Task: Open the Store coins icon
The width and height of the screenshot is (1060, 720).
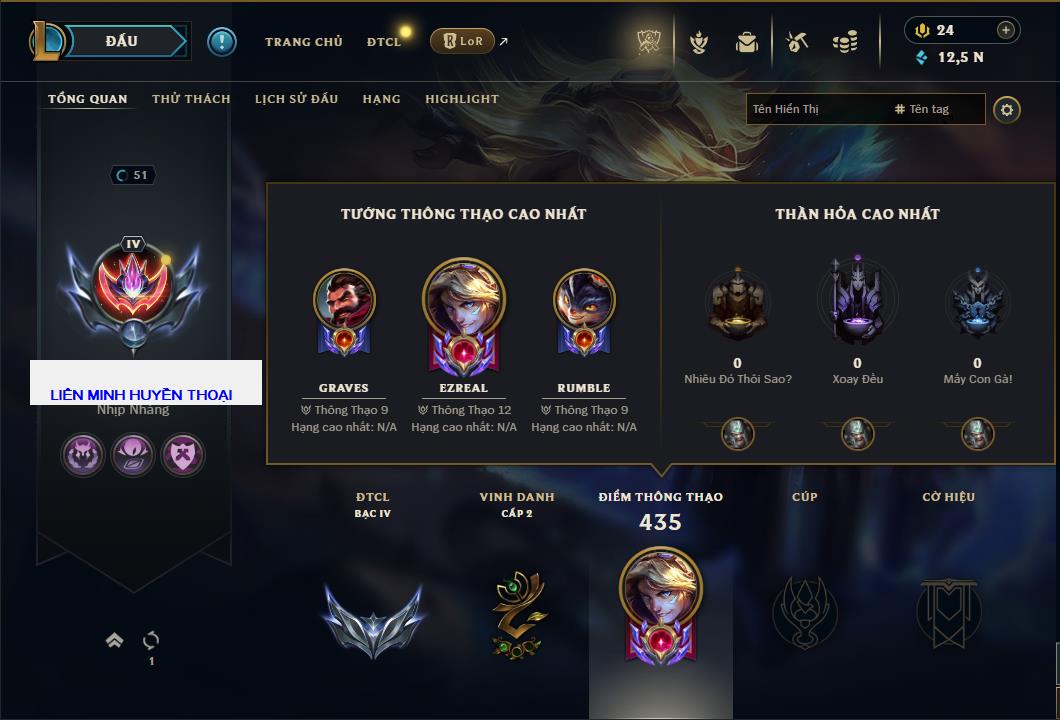Action: pos(845,42)
